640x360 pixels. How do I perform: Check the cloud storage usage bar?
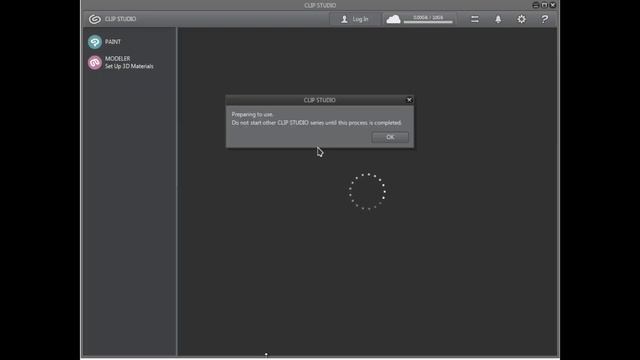[x=428, y=22]
